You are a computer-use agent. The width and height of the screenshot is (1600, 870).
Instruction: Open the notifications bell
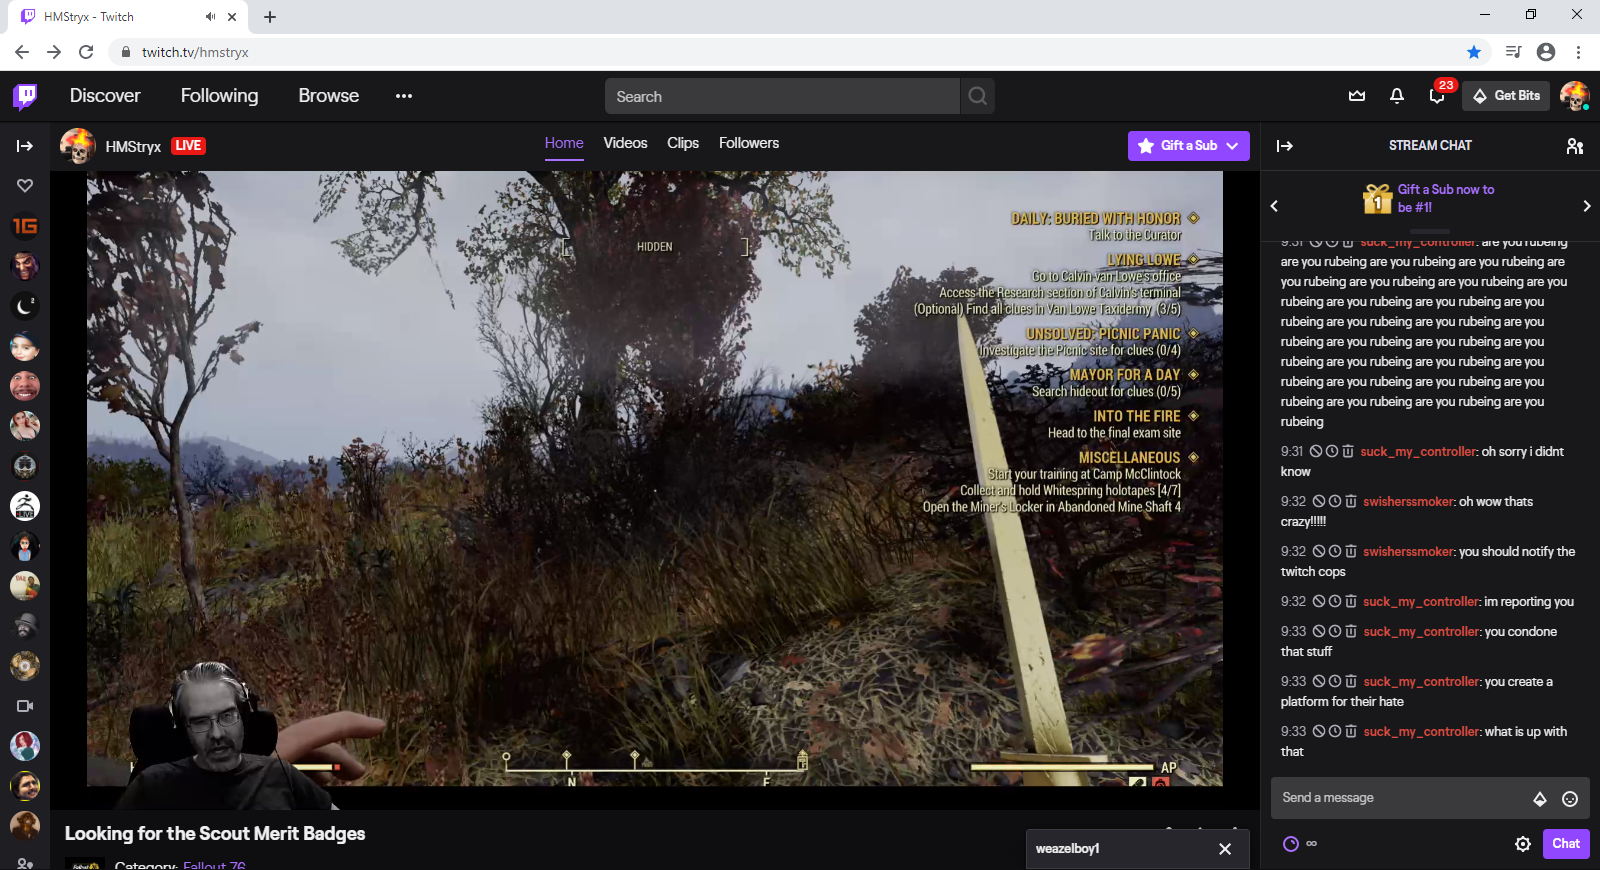point(1397,96)
